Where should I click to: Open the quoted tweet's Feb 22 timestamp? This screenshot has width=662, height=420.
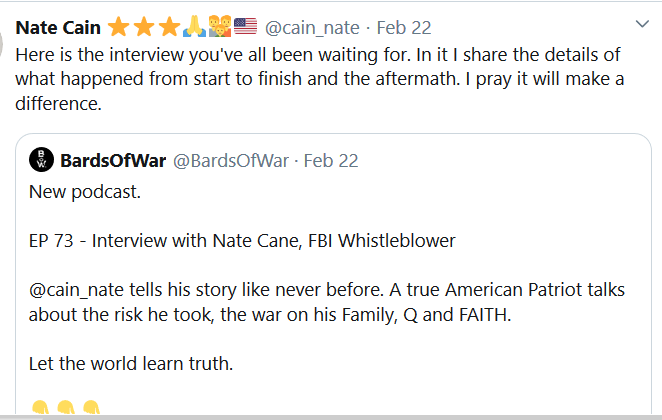click(331, 161)
